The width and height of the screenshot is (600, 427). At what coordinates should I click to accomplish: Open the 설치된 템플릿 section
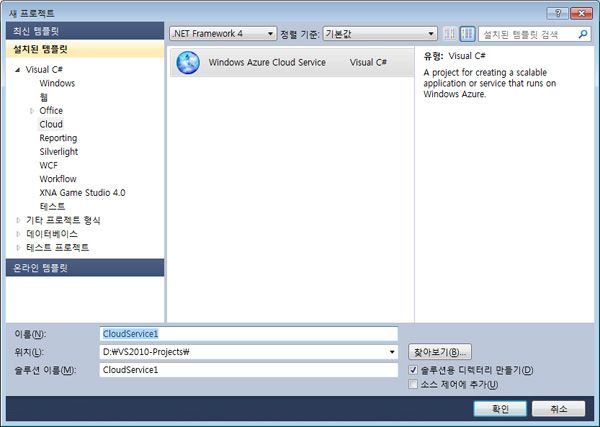coord(85,49)
